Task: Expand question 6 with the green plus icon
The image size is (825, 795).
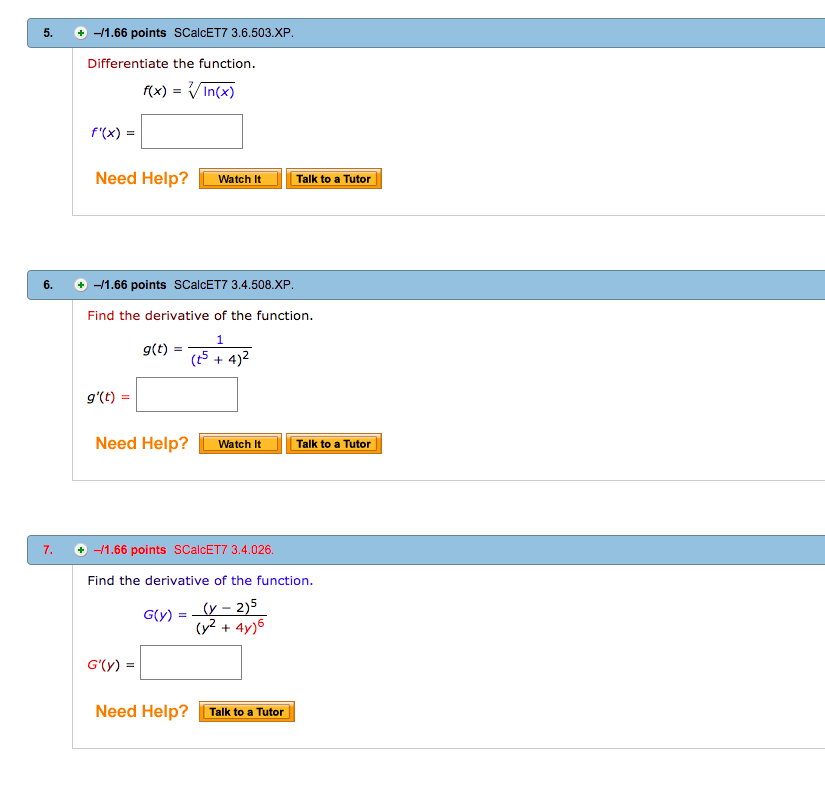Action: point(81,285)
